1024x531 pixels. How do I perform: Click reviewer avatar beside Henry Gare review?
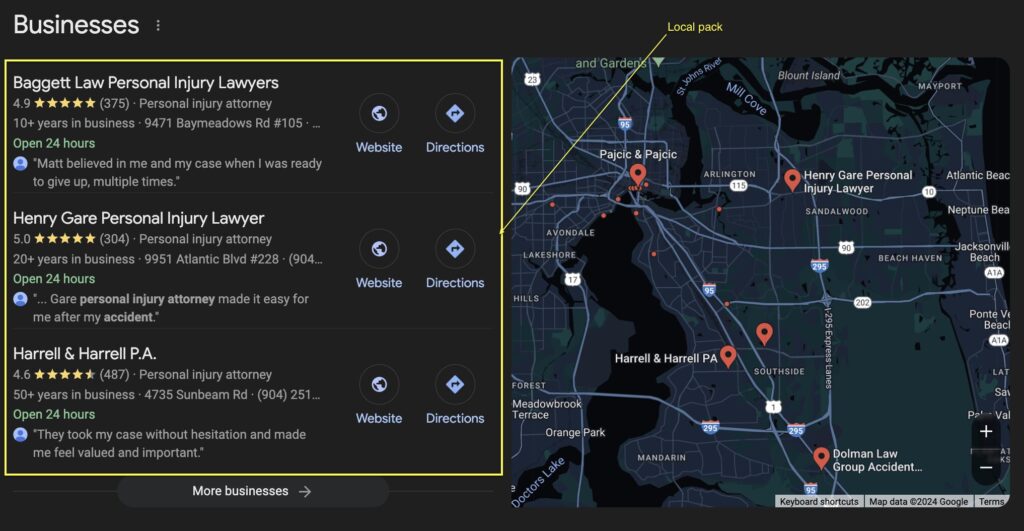20,299
